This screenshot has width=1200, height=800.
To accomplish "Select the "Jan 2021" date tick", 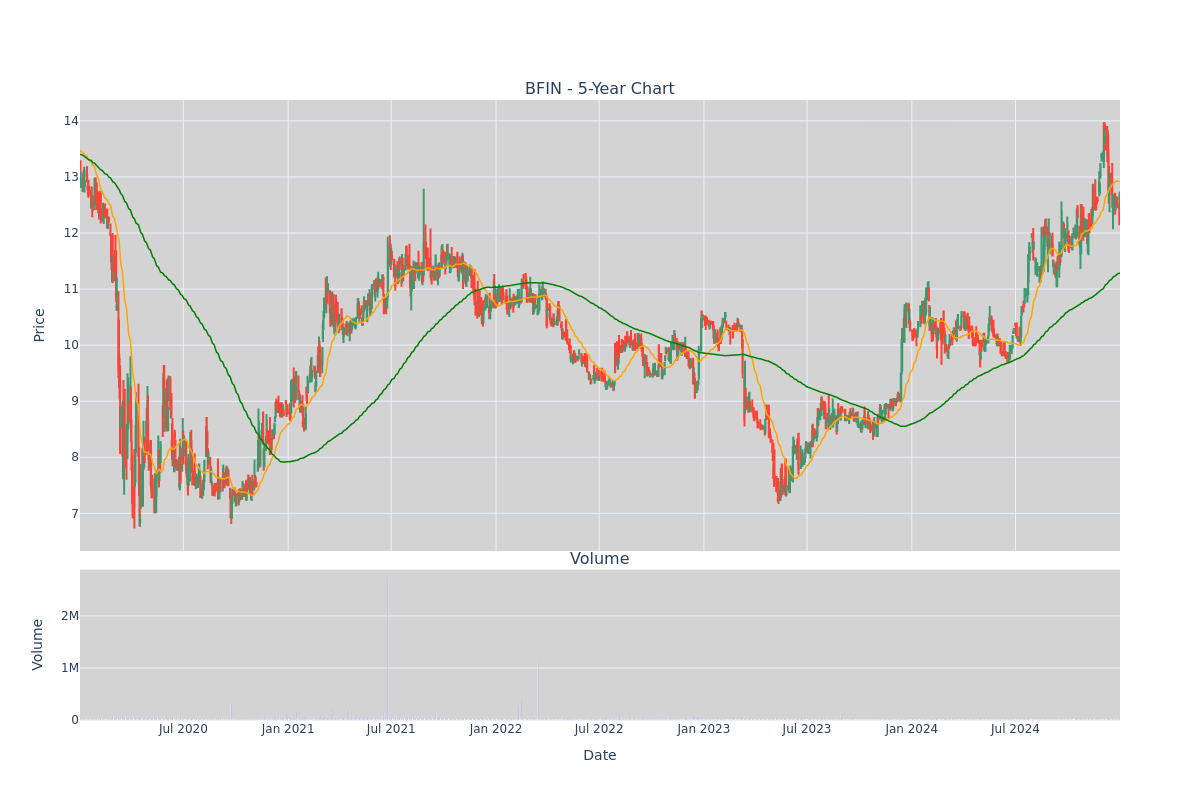I will [x=288, y=729].
